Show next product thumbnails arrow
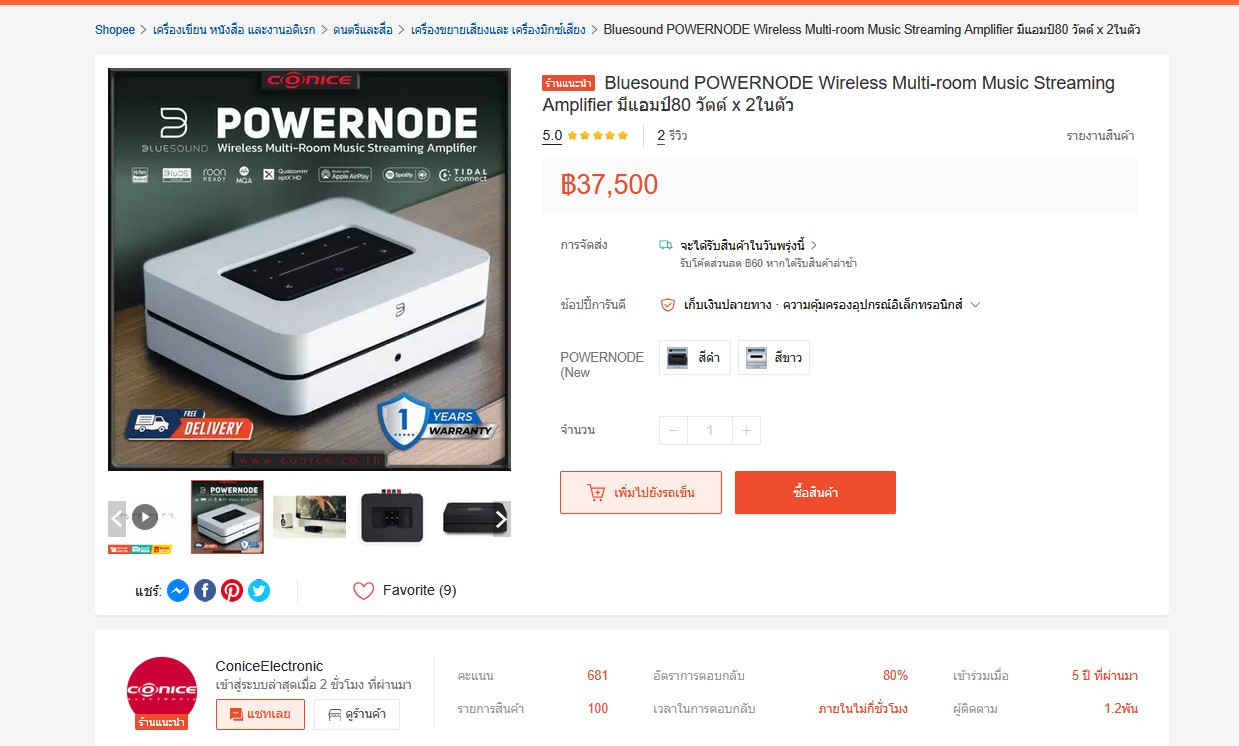Image resolution: width=1239 pixels, height=746 pixels. click(501, 518)
